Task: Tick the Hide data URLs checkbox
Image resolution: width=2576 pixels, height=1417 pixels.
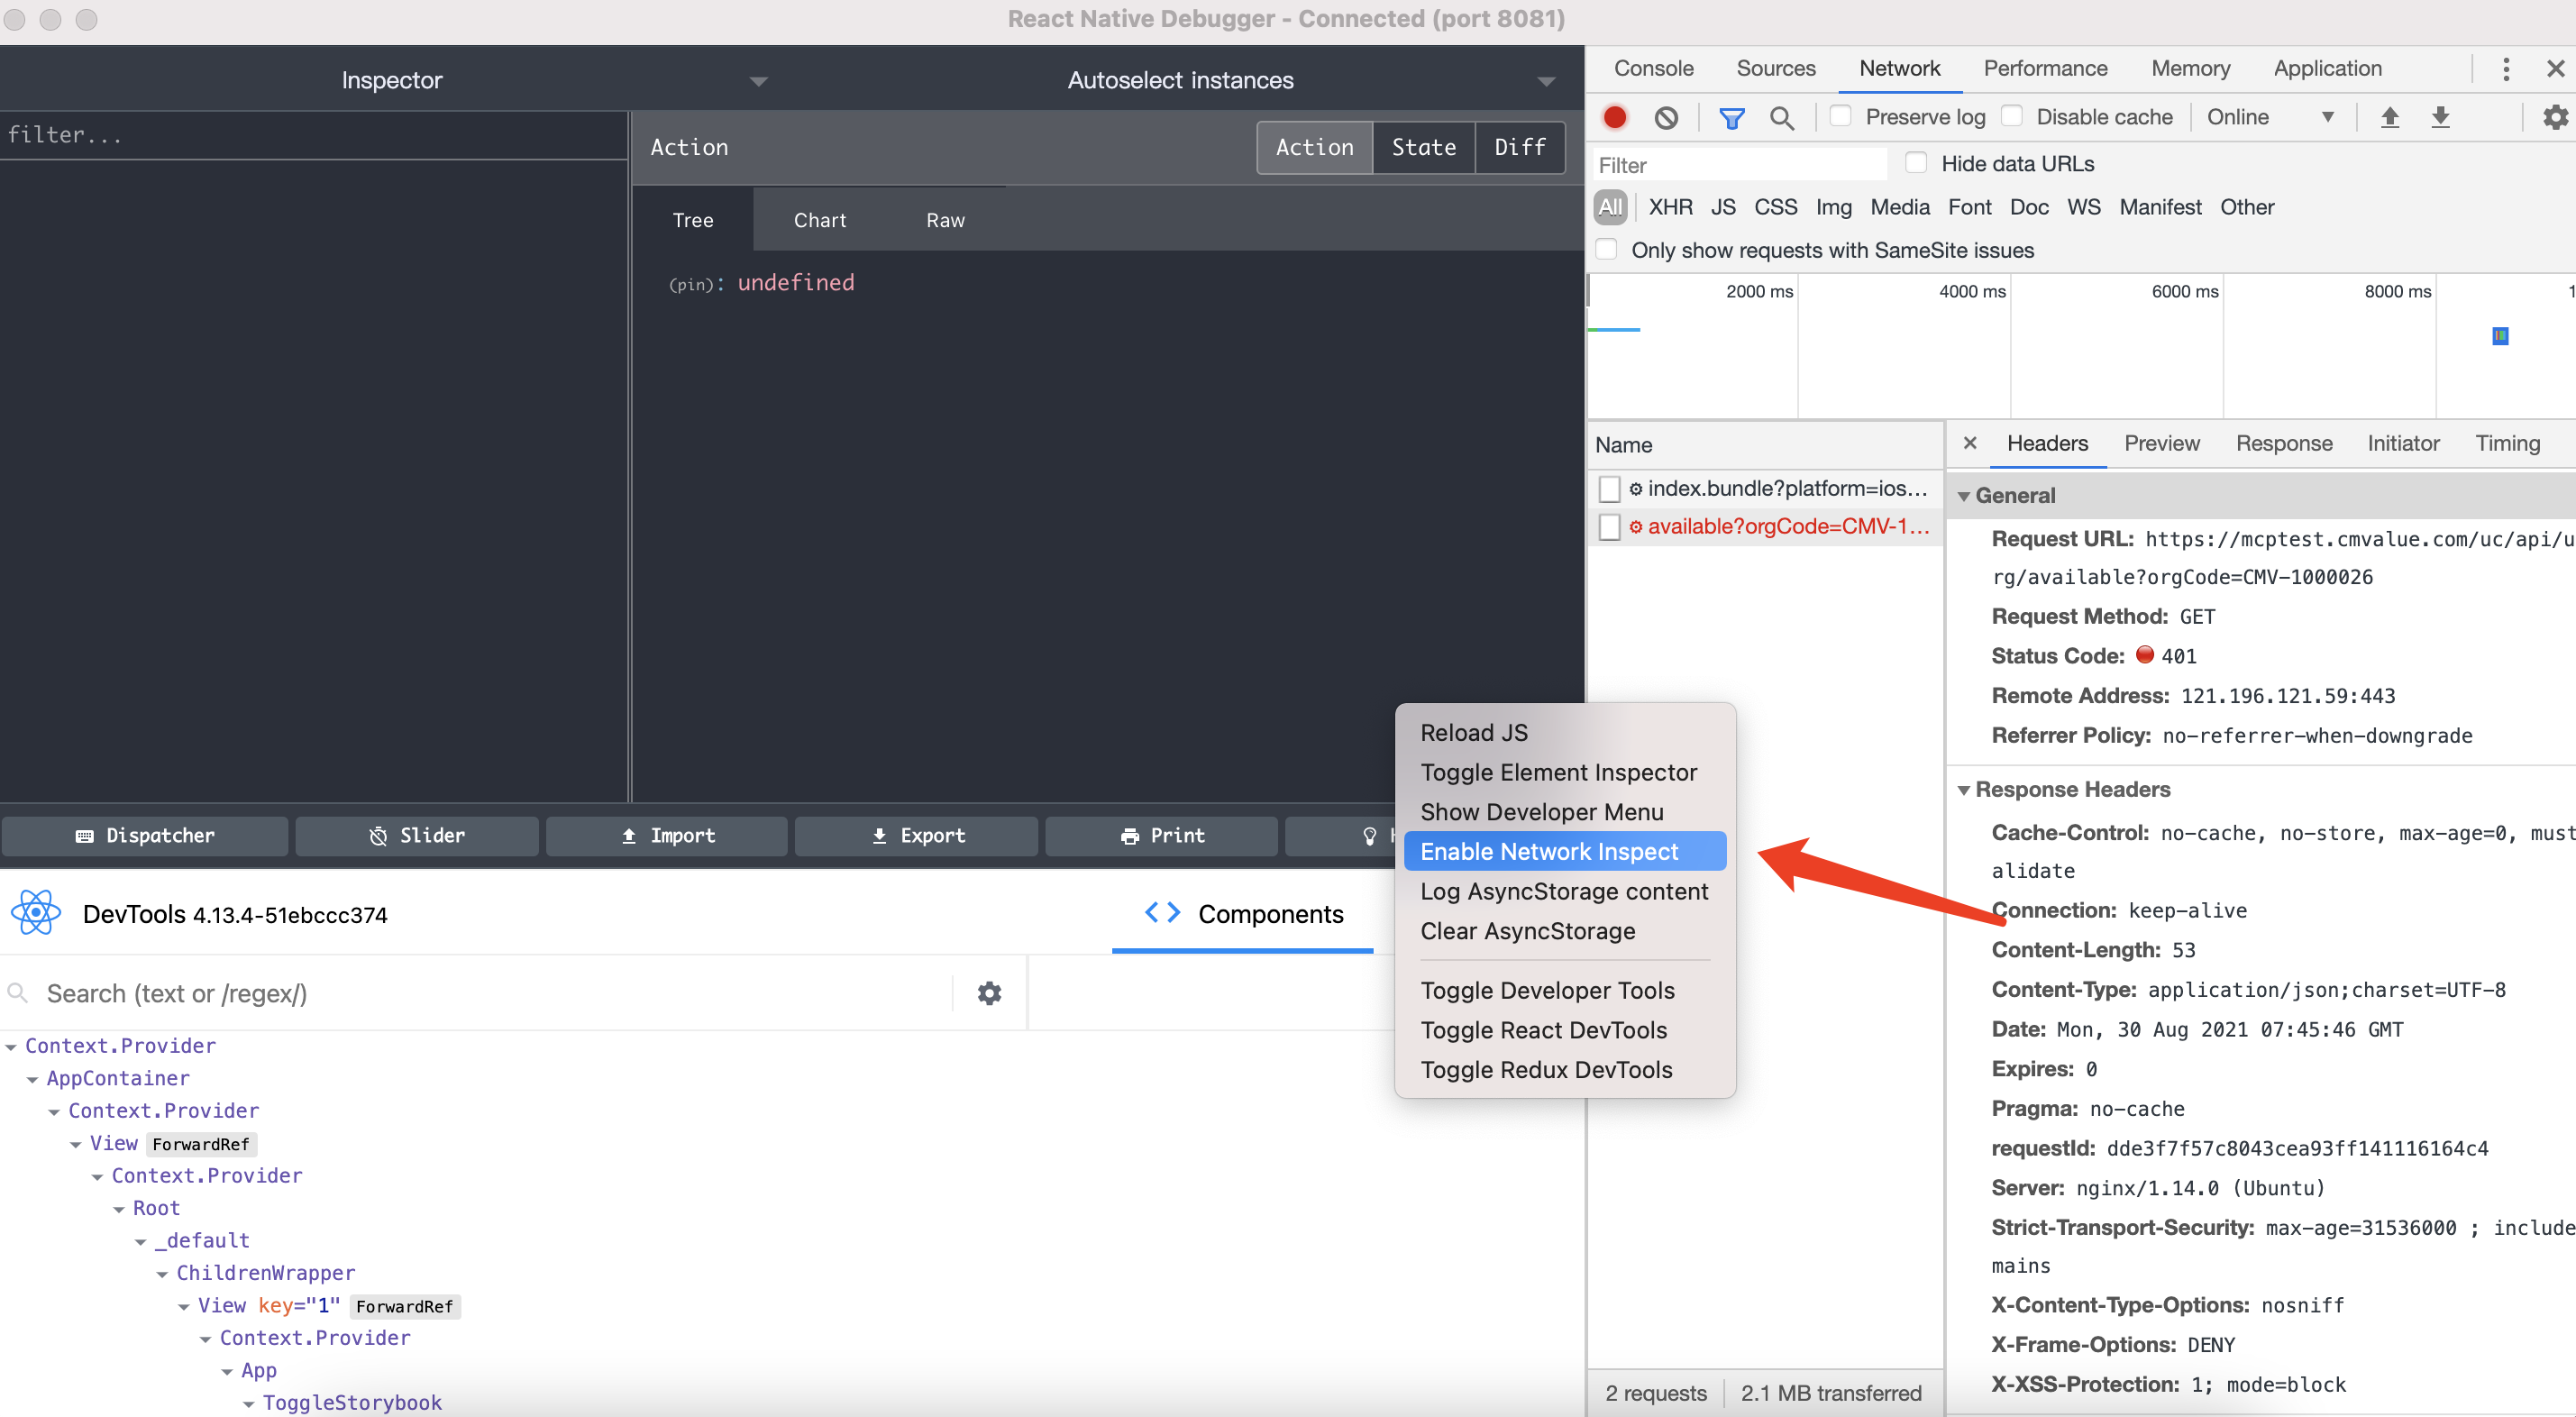Action: click(x=1916, y=163)
